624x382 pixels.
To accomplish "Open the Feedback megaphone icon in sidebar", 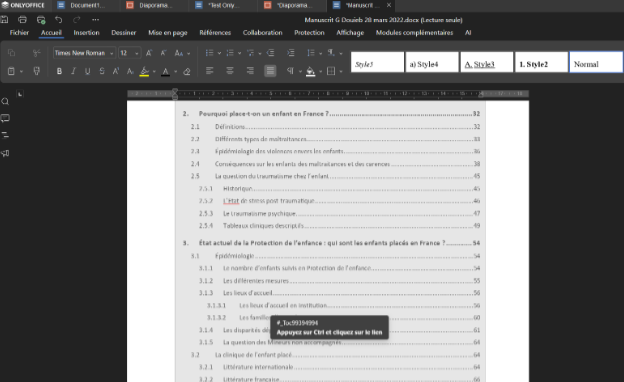I will click(5, 153).
